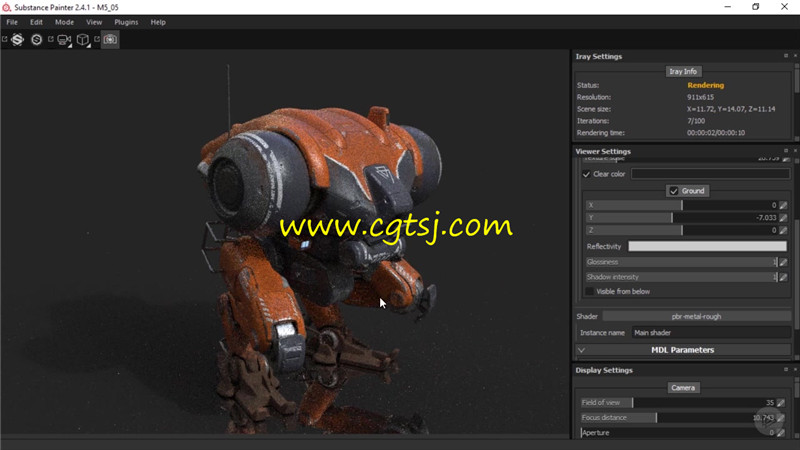Click the '00:00:02/00:00:10' rendering time value
Screen dimensions: 800x450
click(715, 133)
